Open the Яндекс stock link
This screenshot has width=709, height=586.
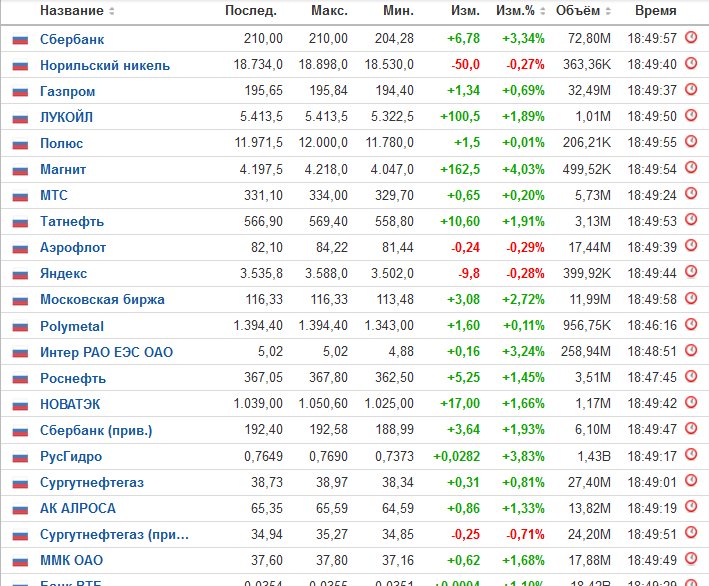point(63,274)
